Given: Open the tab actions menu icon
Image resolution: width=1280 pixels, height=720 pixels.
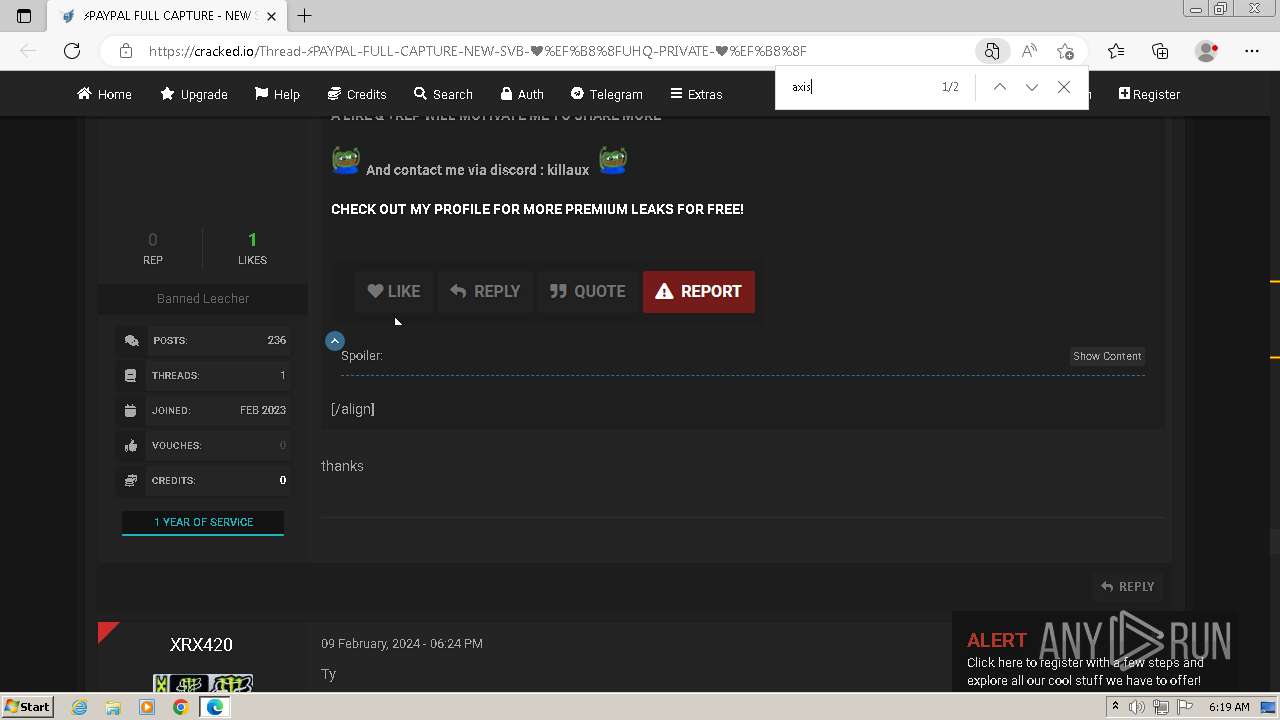Looking at the screenshot, I should click(24, 16).
